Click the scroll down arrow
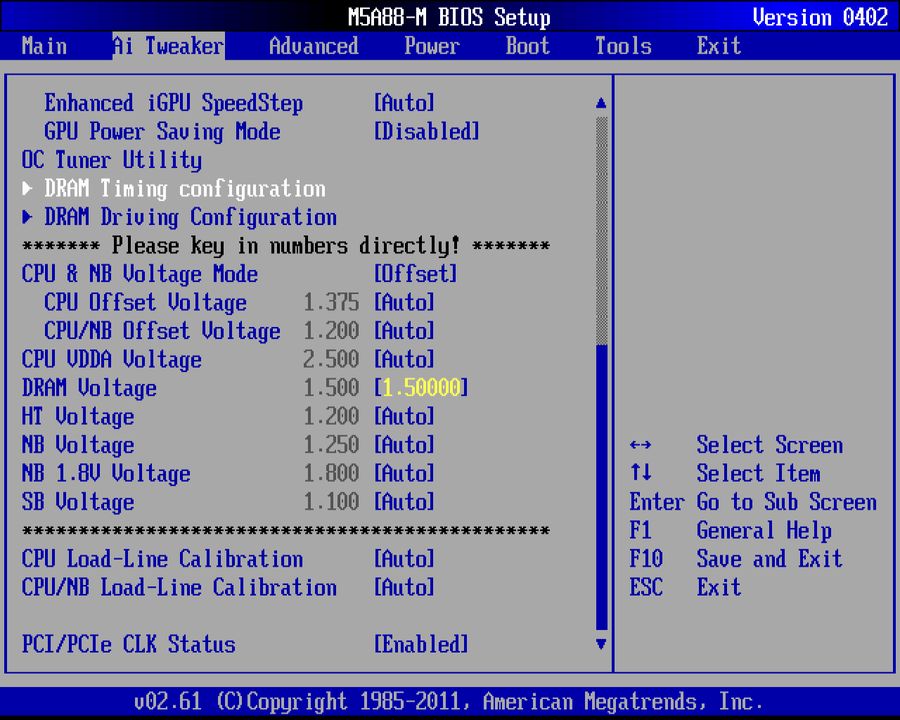 (601, 644)
